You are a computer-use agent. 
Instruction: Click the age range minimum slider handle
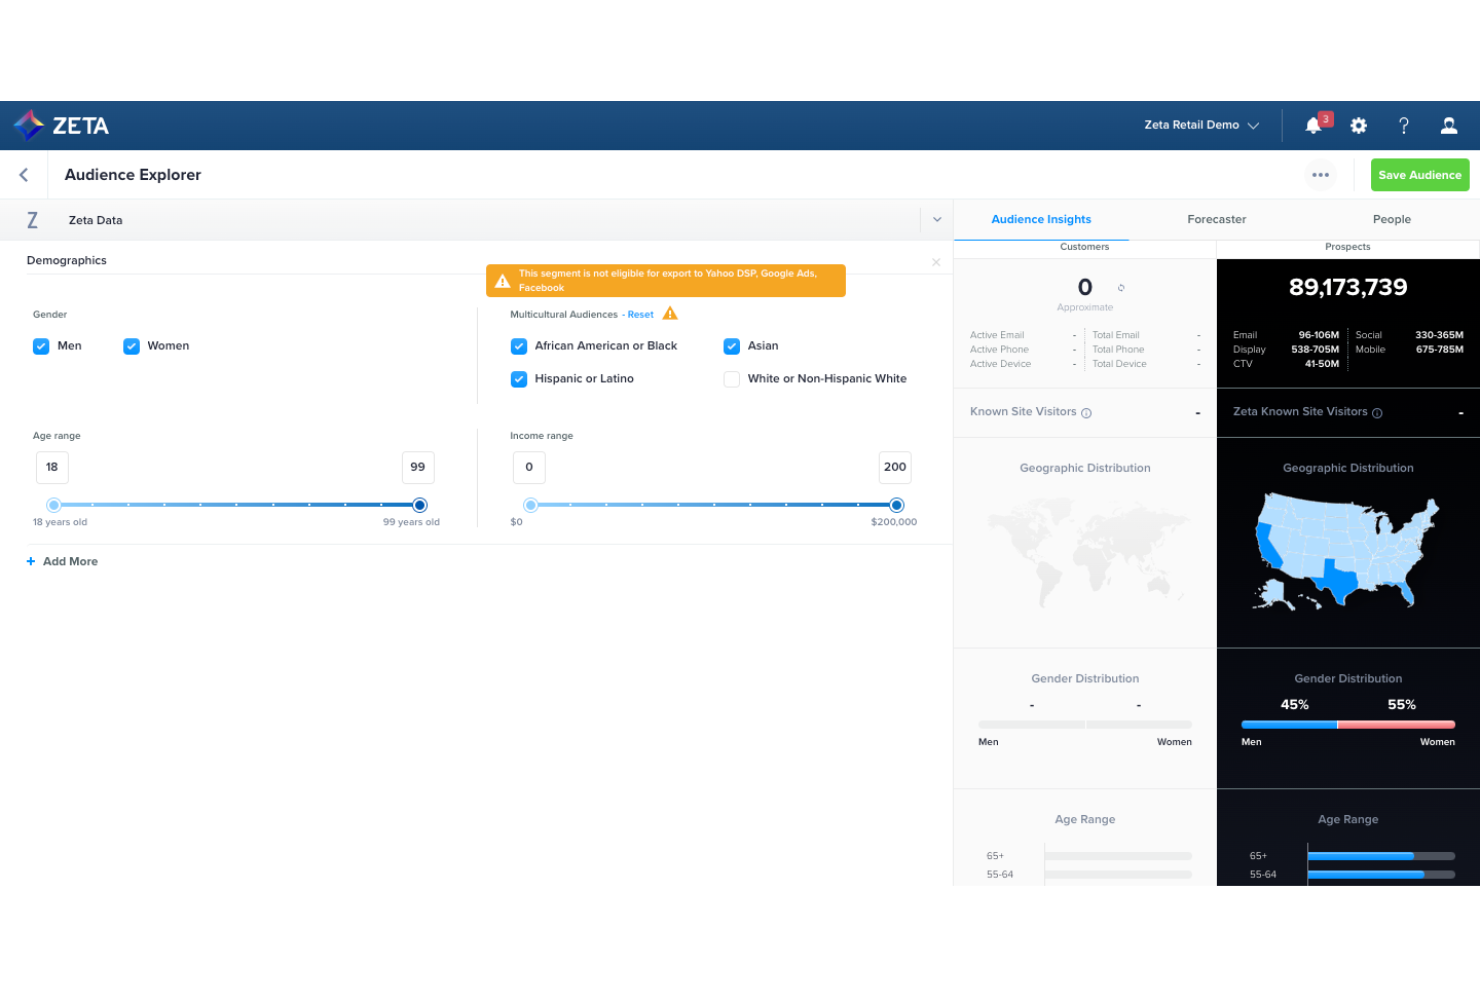[54, 505]
